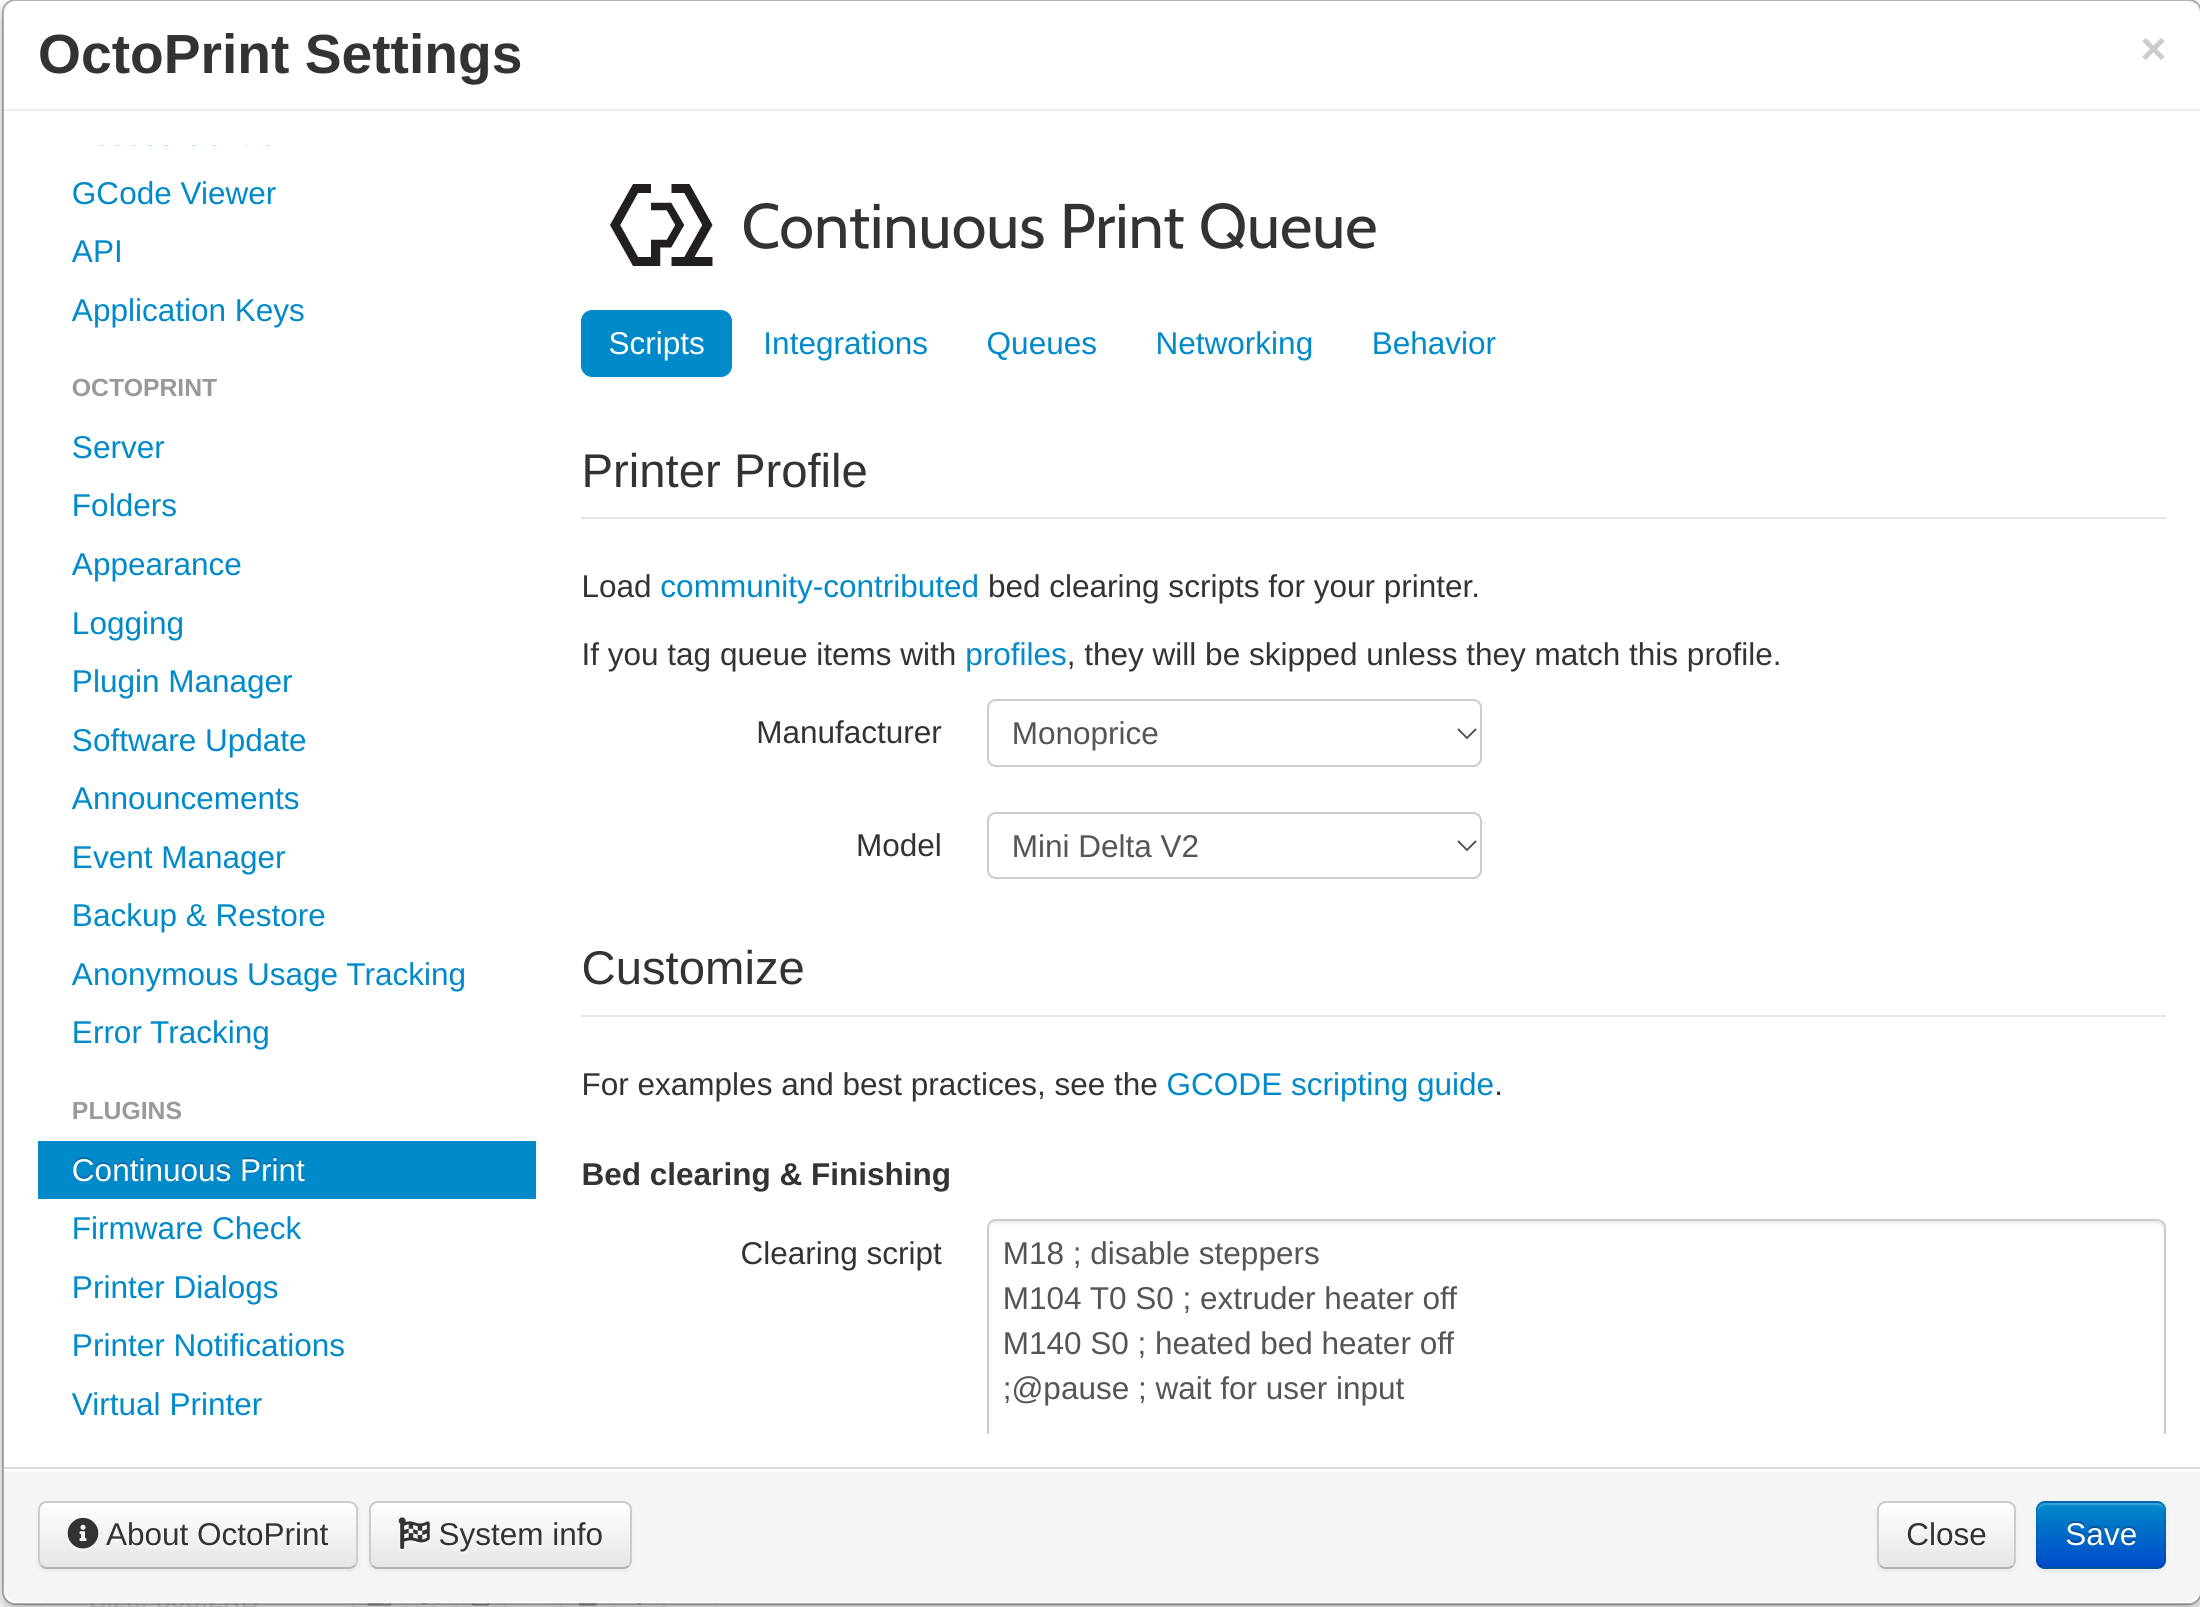Open Printer Notifications plugin settings
The width and height of the screenshot is (2200, 1607).
pos(208,1345)
